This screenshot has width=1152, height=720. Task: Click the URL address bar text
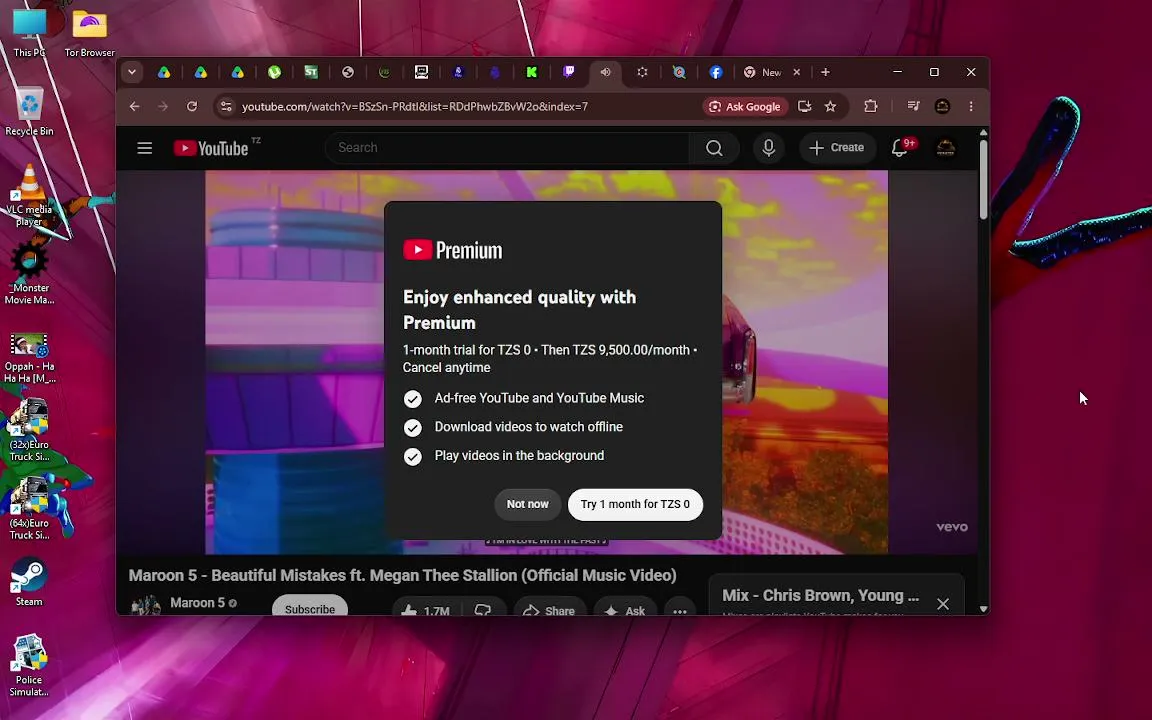[415, 107]
